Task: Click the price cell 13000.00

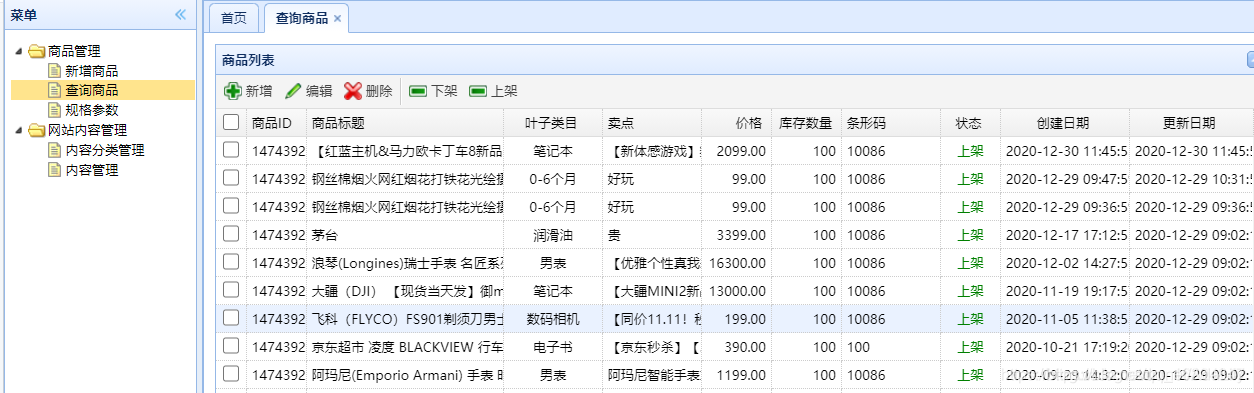Action: click(x=736, y=291)
